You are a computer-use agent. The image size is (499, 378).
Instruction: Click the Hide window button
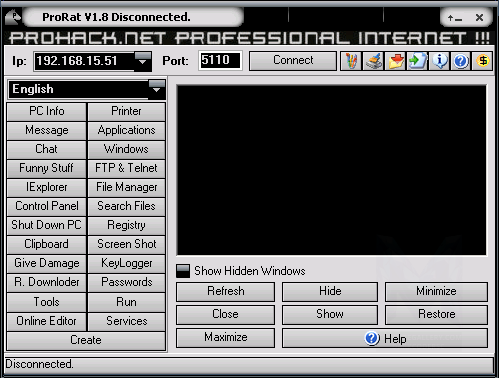(x=330, y=291)
